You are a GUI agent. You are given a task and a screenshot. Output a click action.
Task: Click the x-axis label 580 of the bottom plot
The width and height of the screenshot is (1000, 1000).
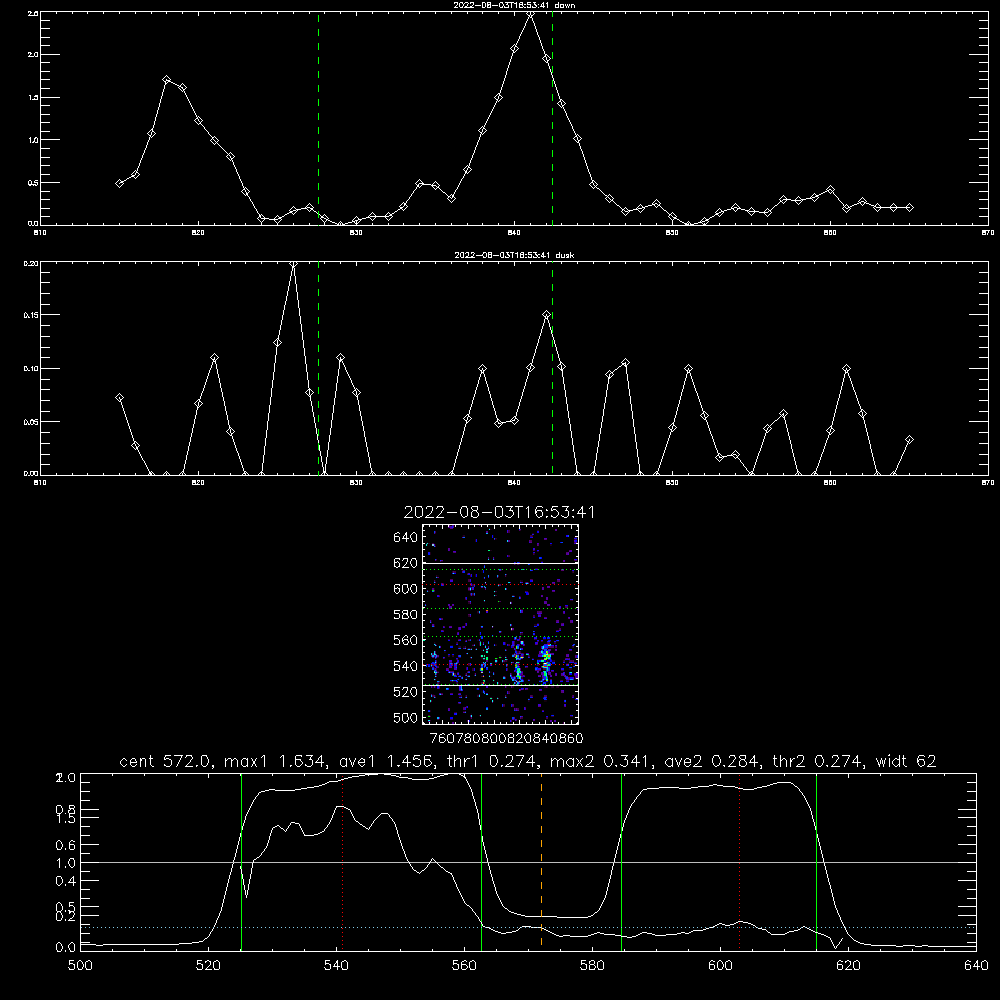tap(592, 966)
